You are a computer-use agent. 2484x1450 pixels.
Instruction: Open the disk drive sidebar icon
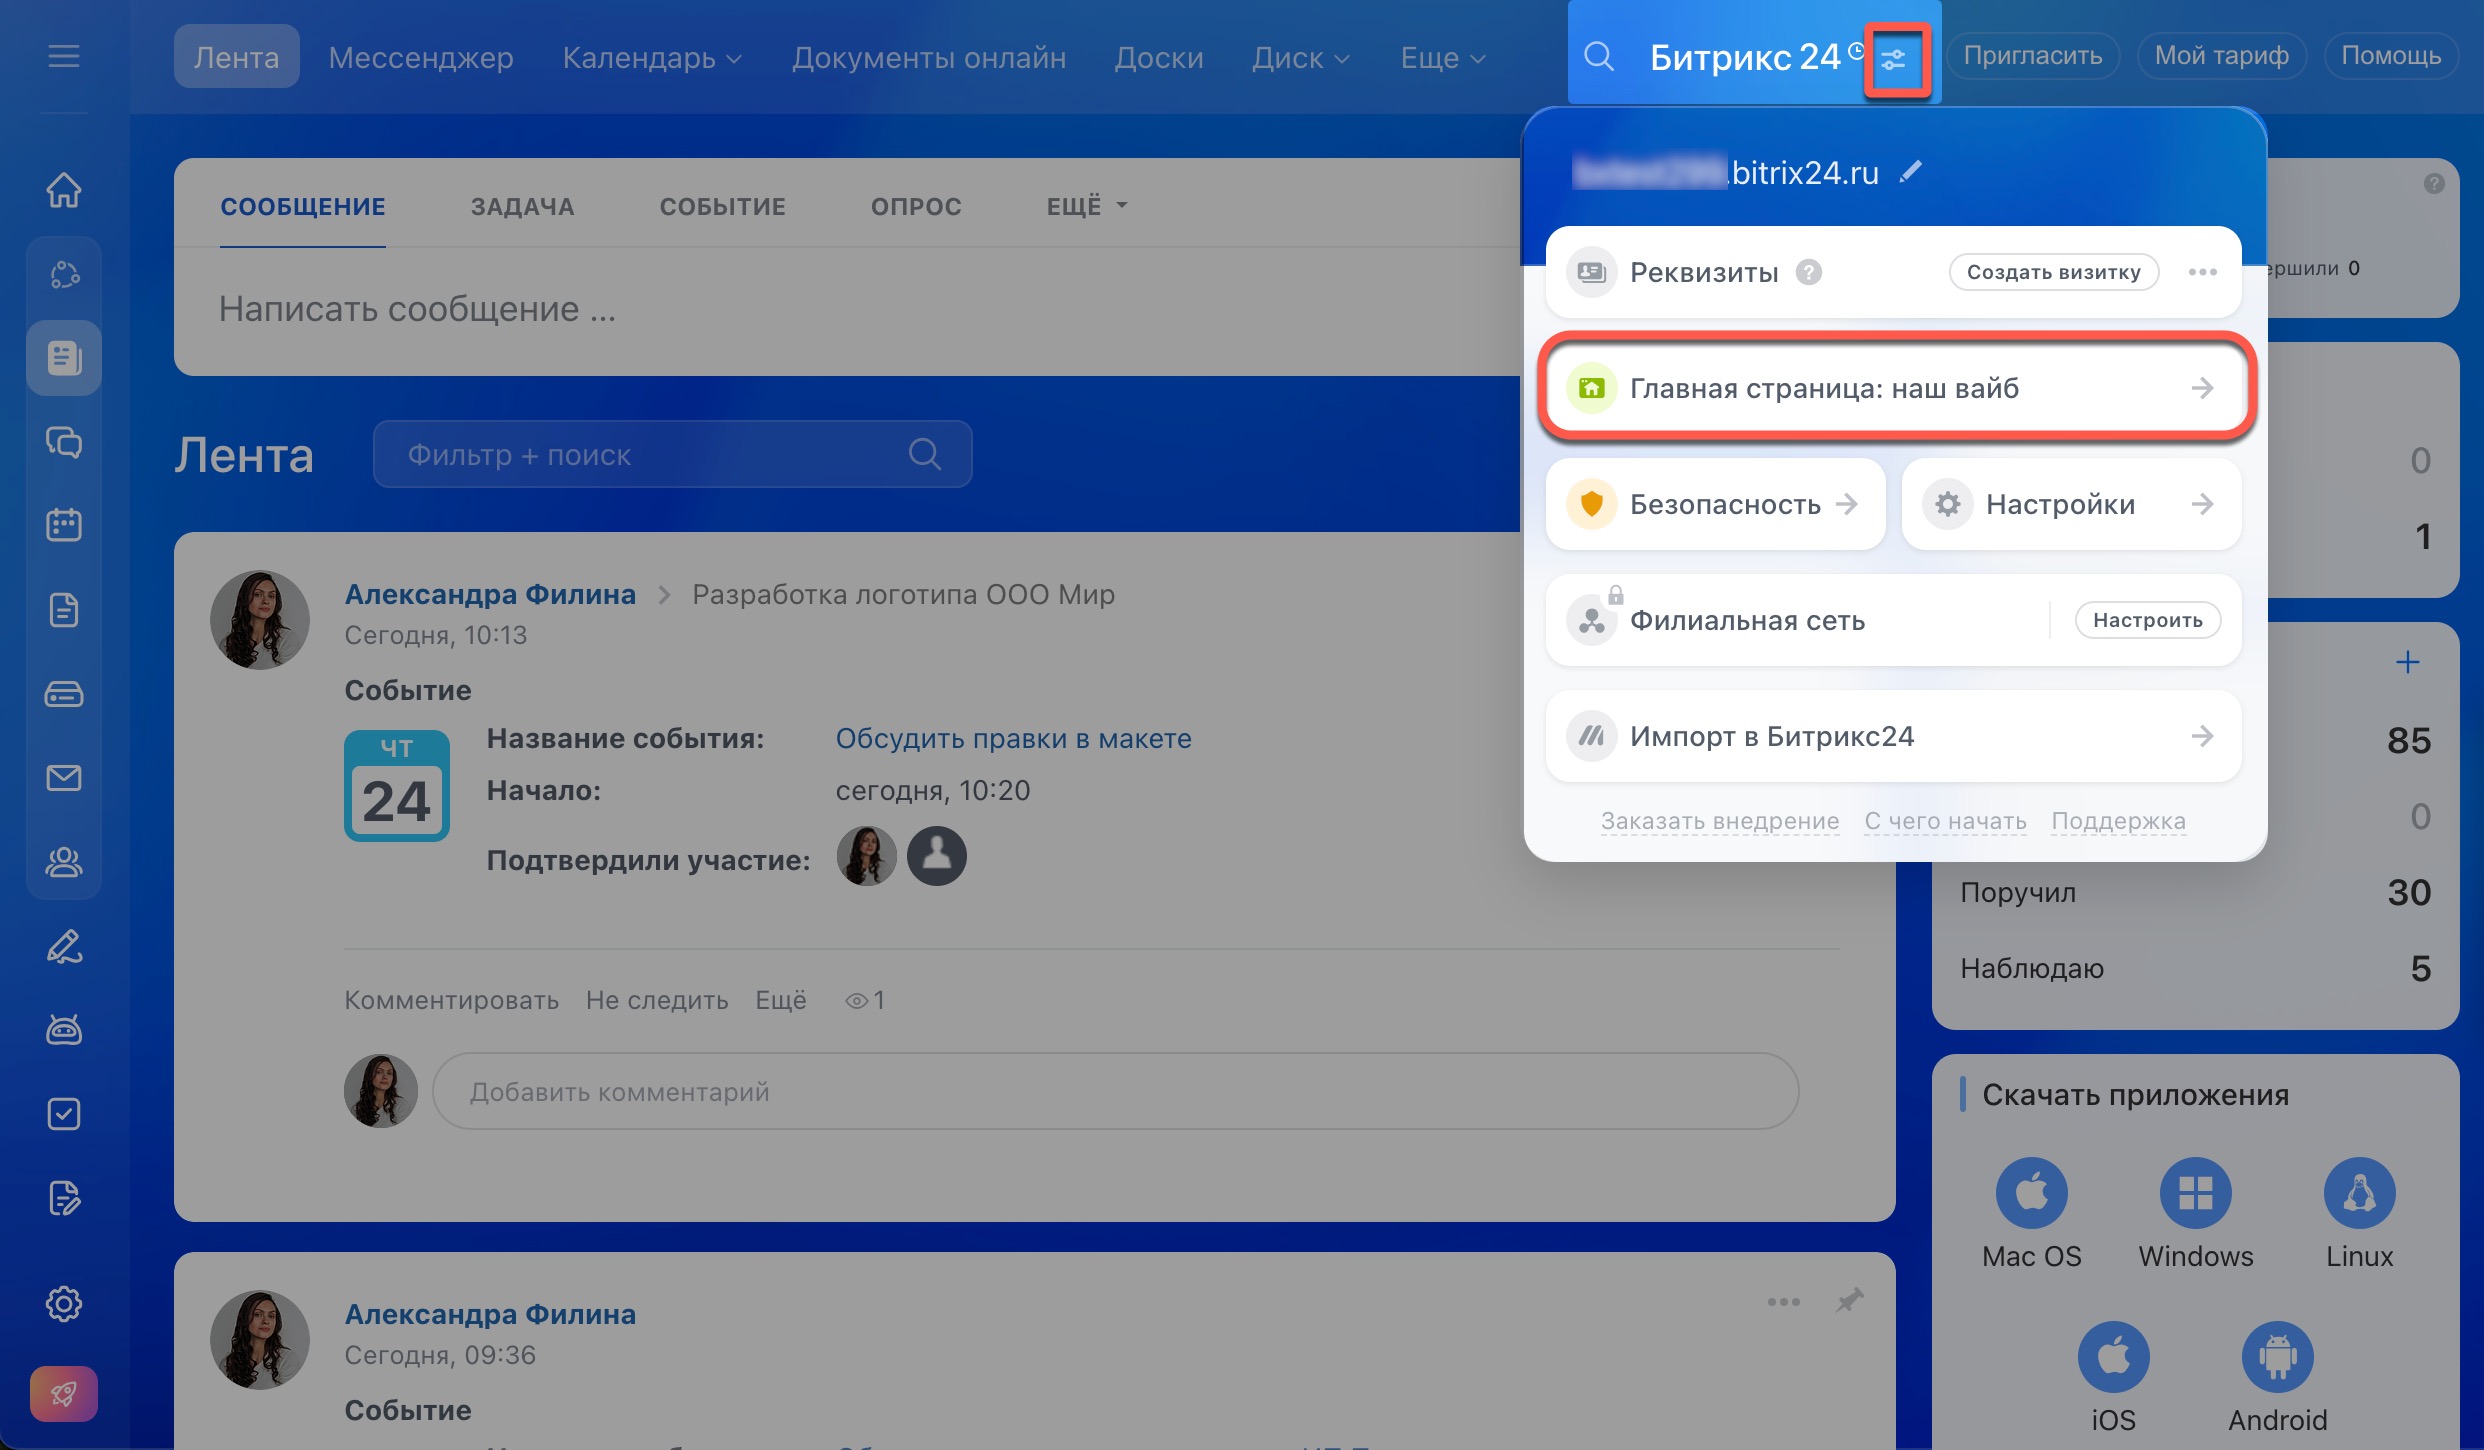pos(64,694)
